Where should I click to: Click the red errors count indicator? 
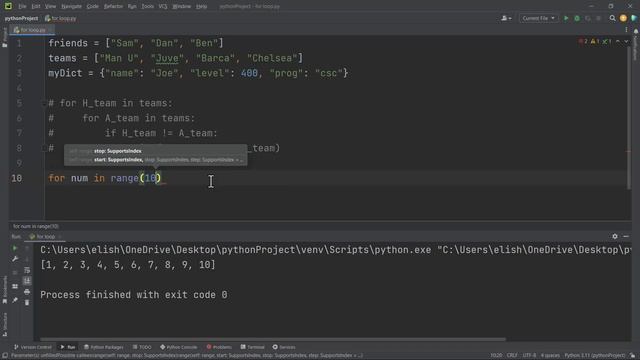[x=583, y=41]
